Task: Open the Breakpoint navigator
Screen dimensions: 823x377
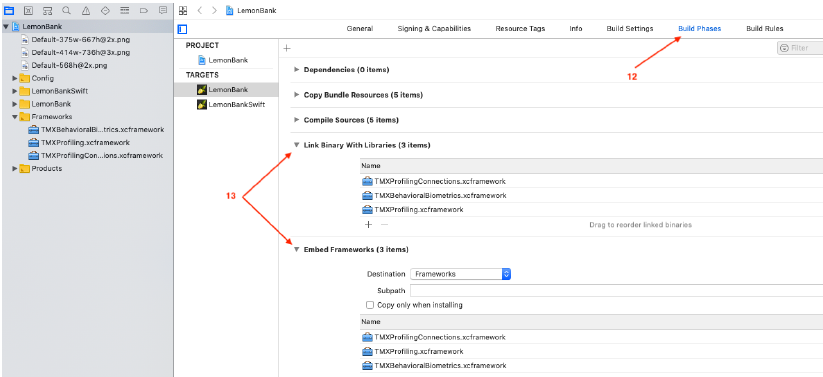Action: pyautogui.click(x=144, y=10)
